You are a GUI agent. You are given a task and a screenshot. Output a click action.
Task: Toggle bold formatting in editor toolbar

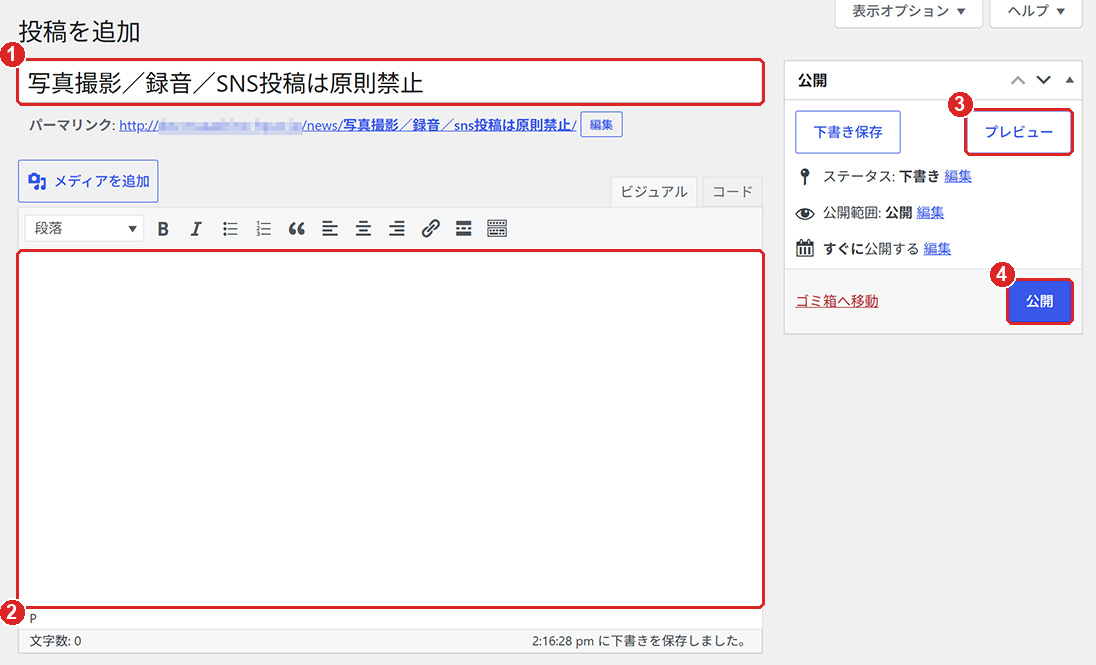[x=163, y=229]
